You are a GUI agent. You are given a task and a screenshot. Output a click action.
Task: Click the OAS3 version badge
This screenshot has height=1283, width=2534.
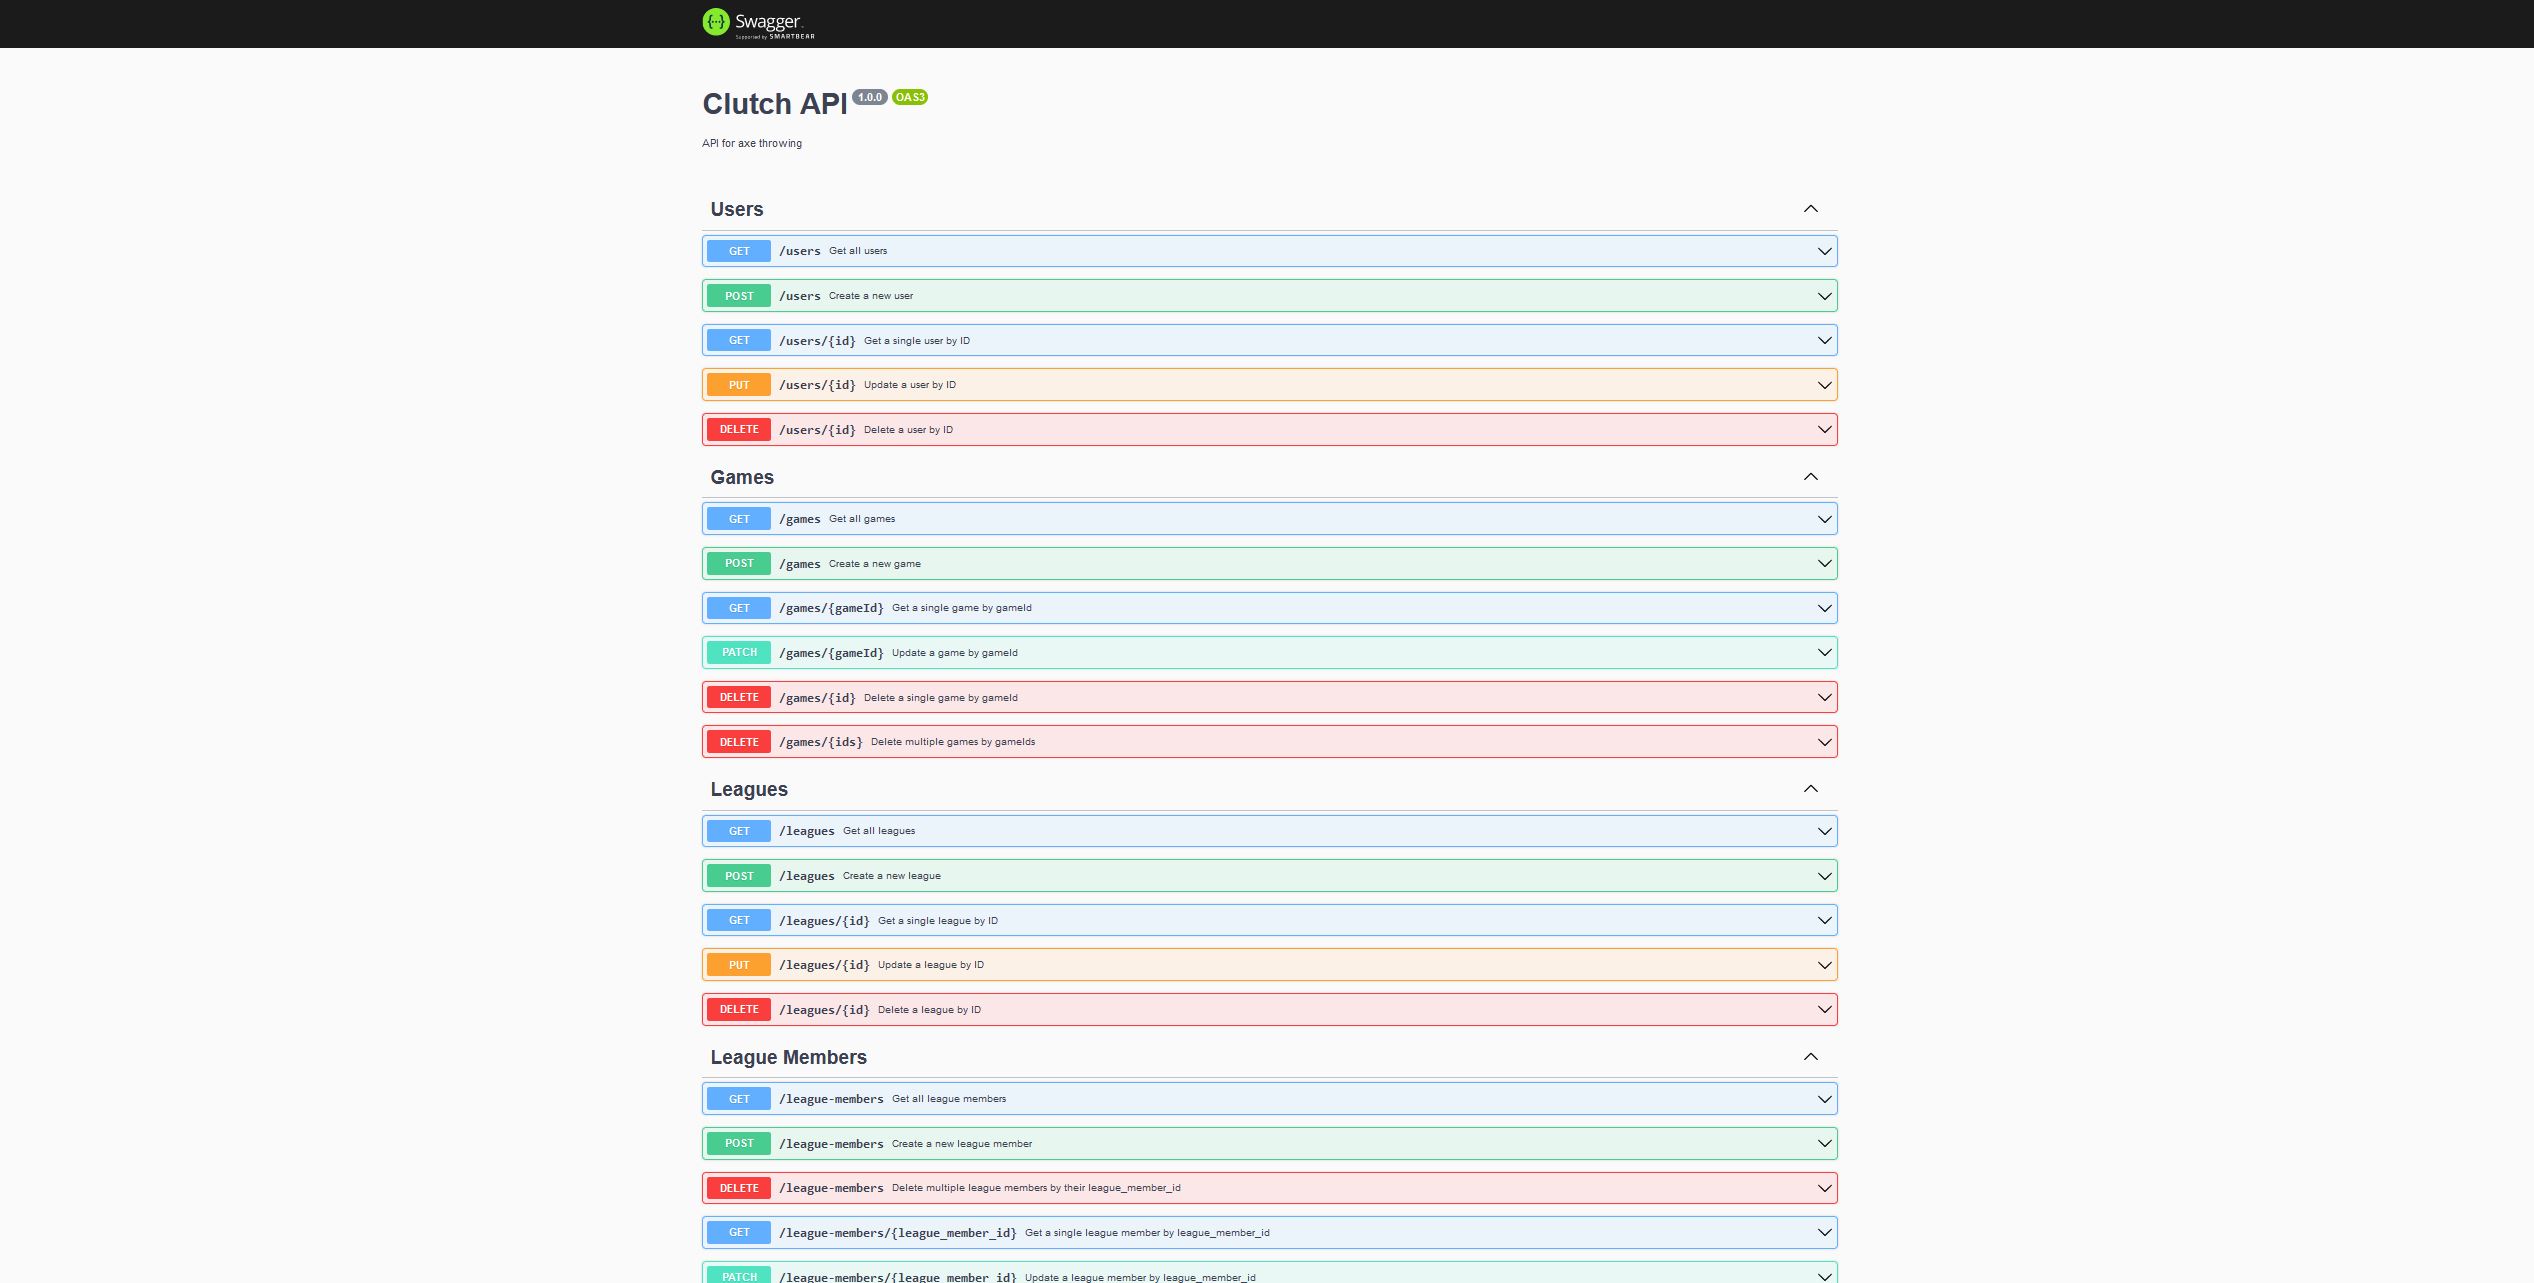coord(910,97)
